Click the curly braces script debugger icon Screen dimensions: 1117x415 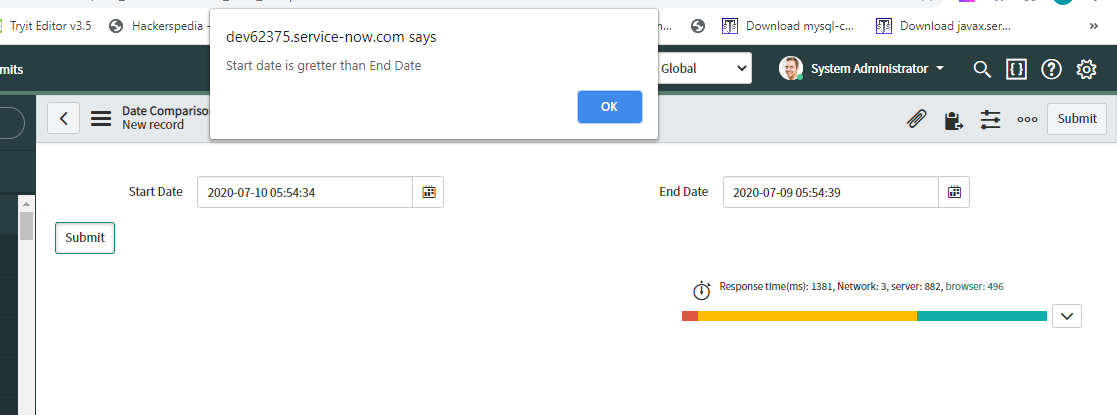[1017, 69]
